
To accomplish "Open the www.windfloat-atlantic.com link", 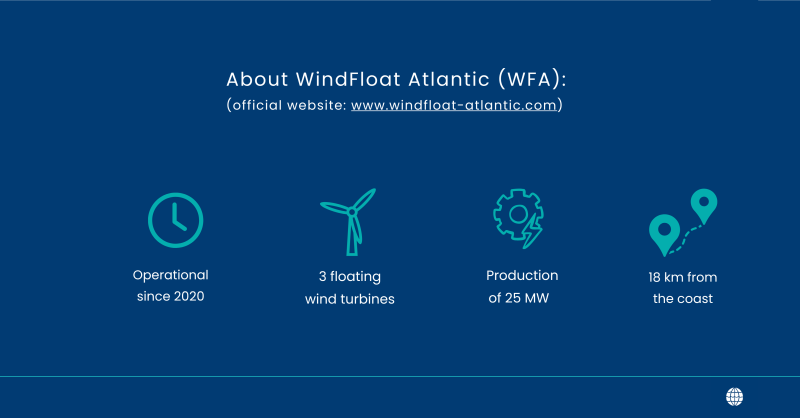I will [454, 105].
